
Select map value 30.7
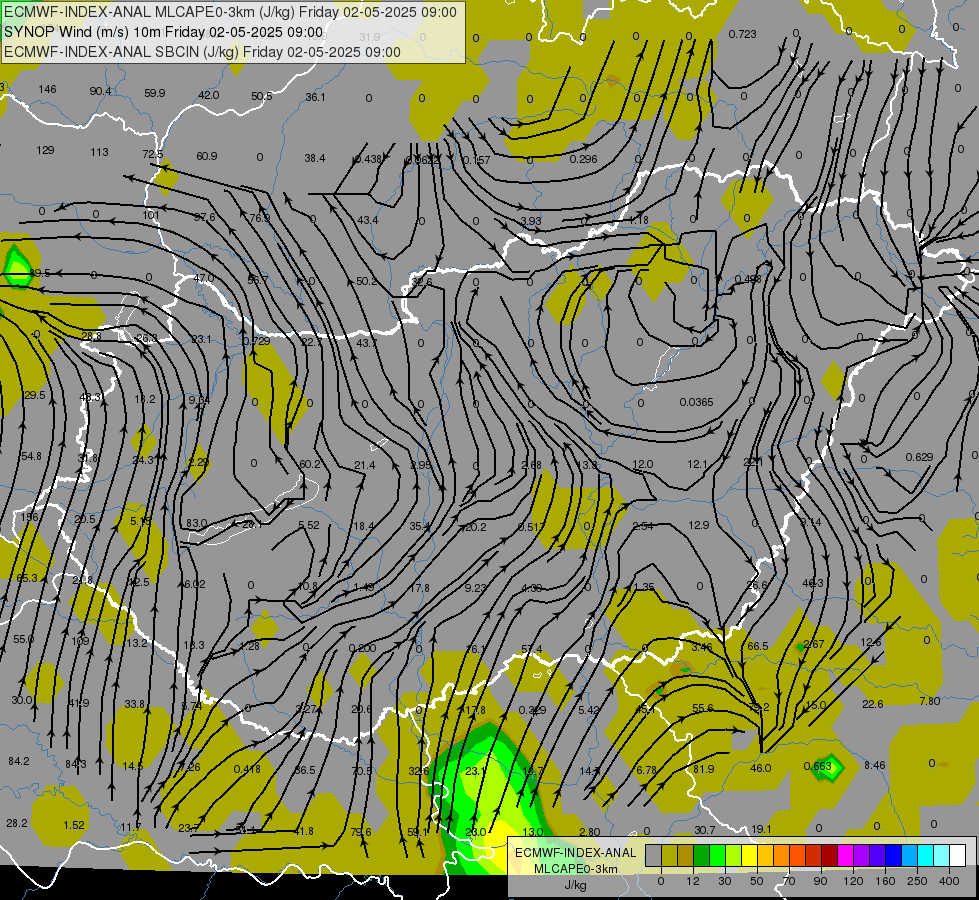pyautogui.click(x=705, y=830)
